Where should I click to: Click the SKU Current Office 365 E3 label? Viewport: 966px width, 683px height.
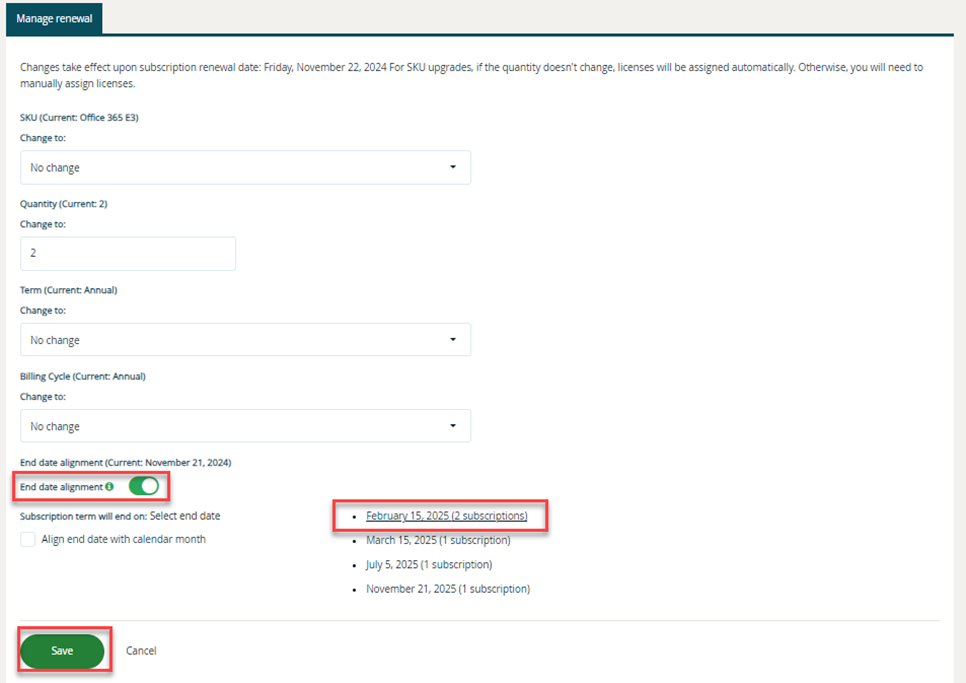click(79, 117)
